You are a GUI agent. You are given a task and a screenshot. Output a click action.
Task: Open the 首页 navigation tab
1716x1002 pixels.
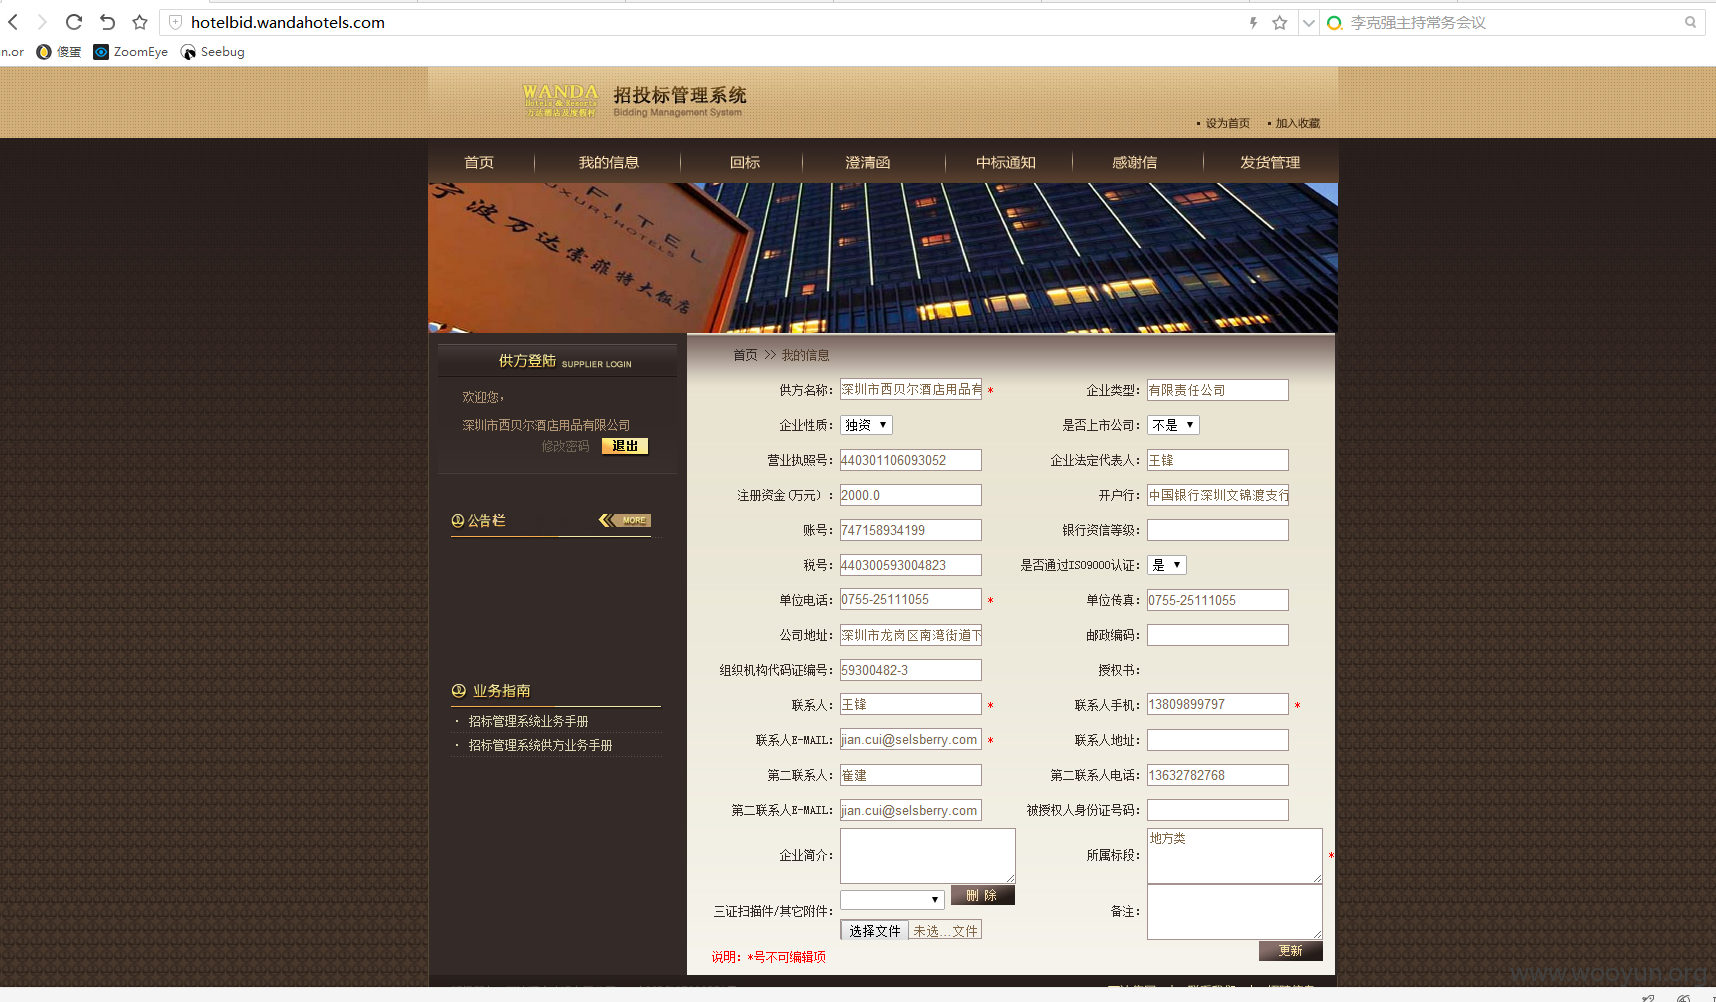click(x=479, y=162)
